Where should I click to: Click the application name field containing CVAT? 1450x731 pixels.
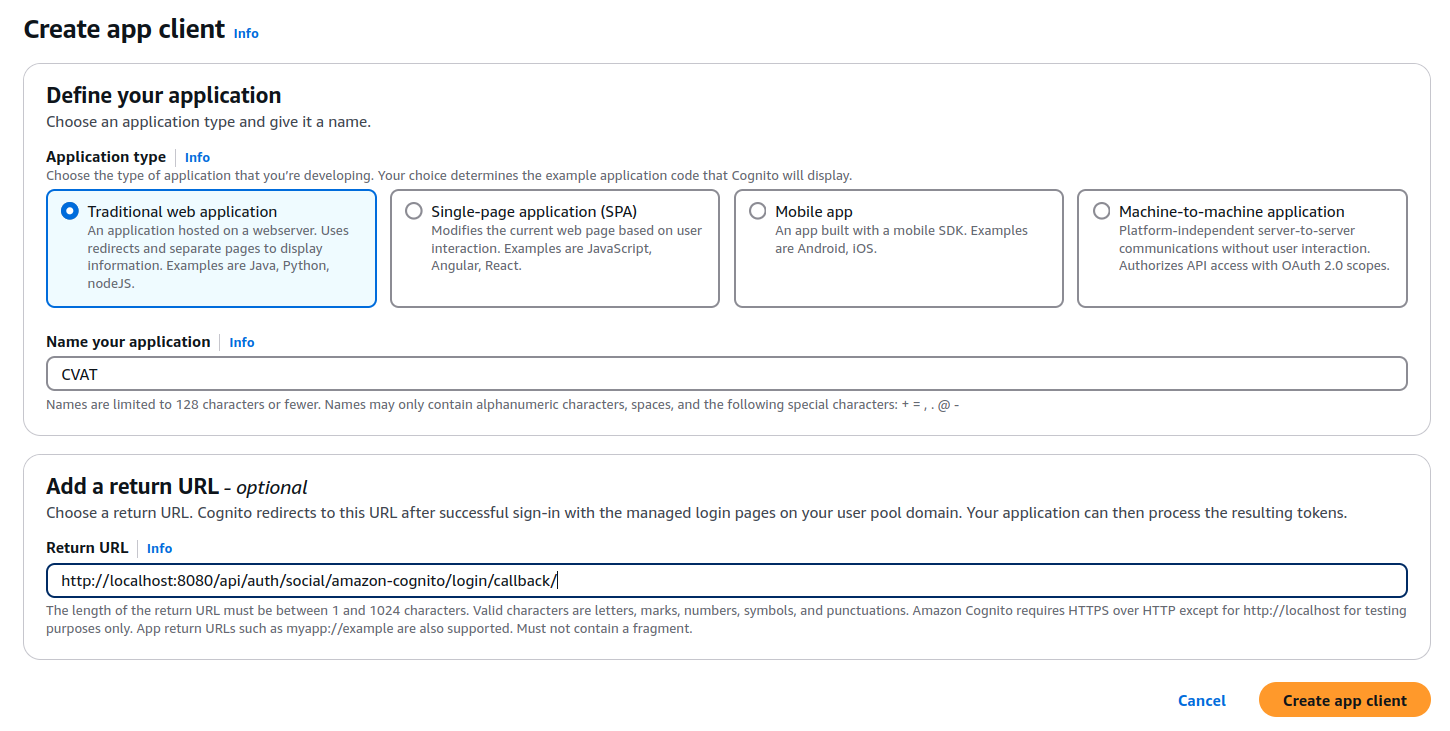(726, 374)
